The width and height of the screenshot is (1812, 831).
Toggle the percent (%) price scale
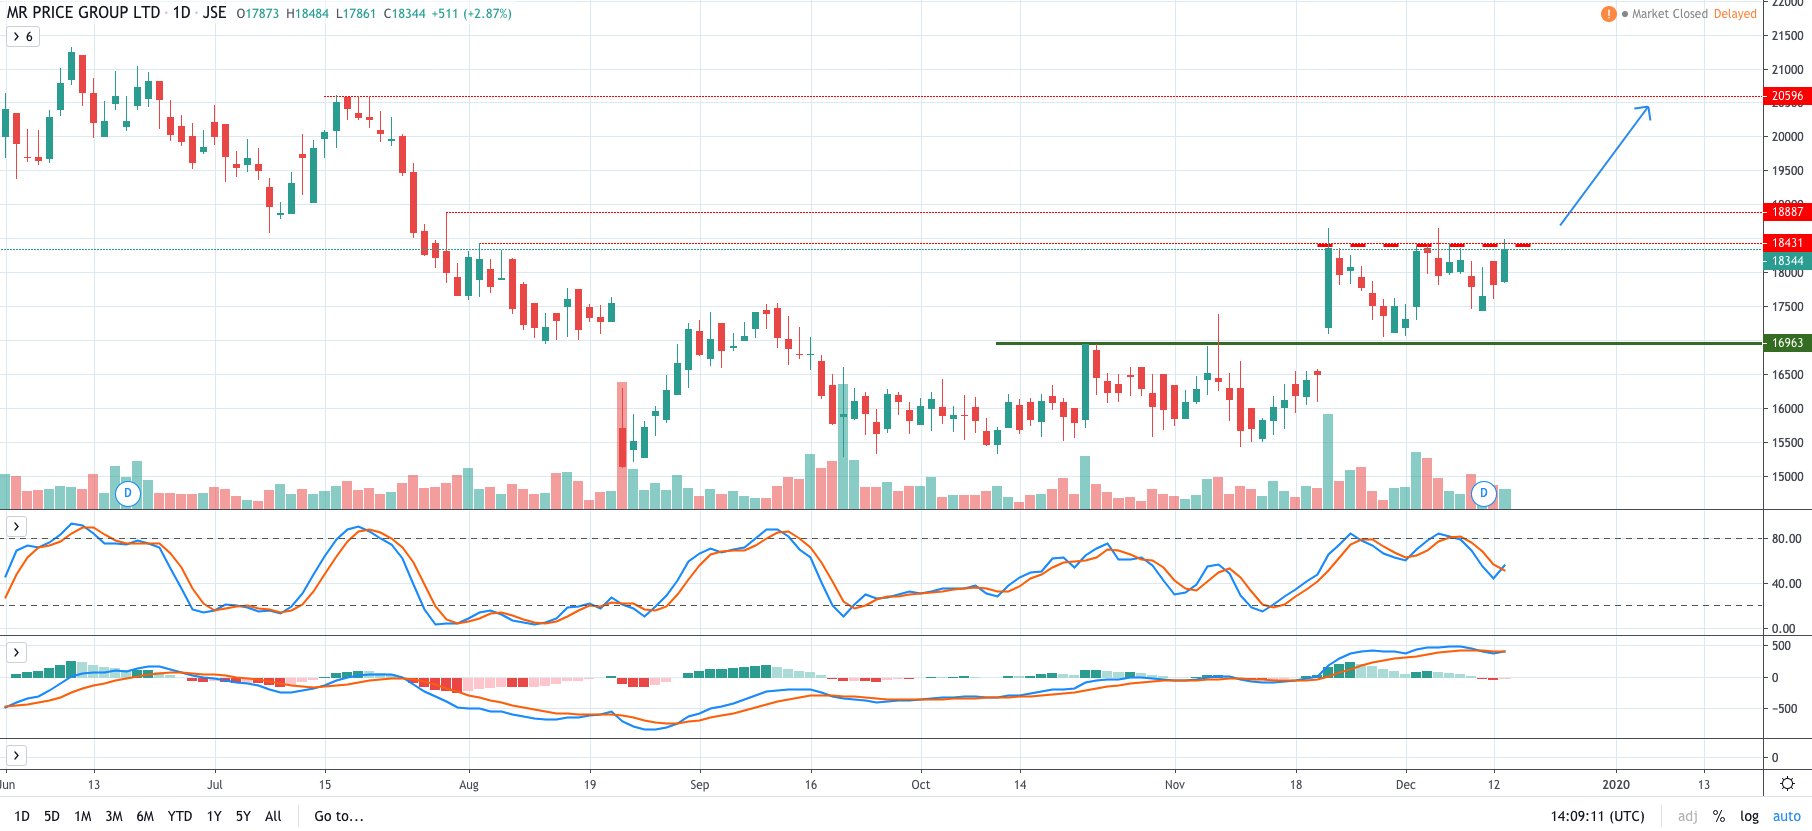click(x=1719, y=816)
